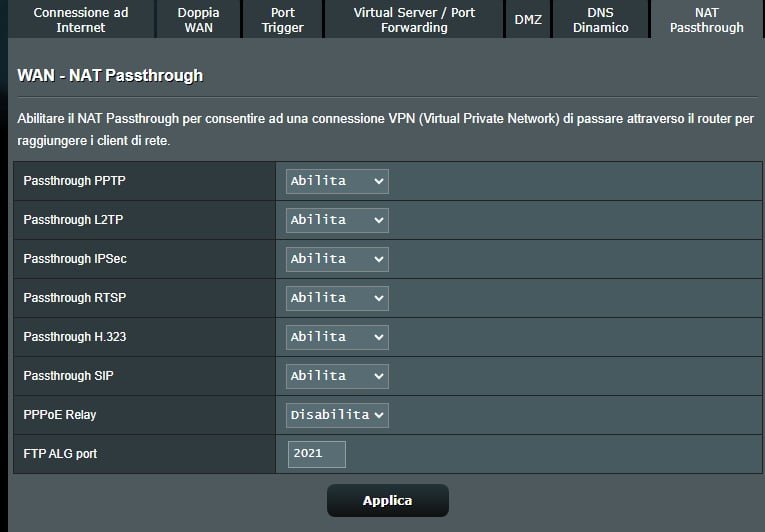The image size is (765, 532).
Task: Click the Passthrough PPTP row label
Action: 75,181
